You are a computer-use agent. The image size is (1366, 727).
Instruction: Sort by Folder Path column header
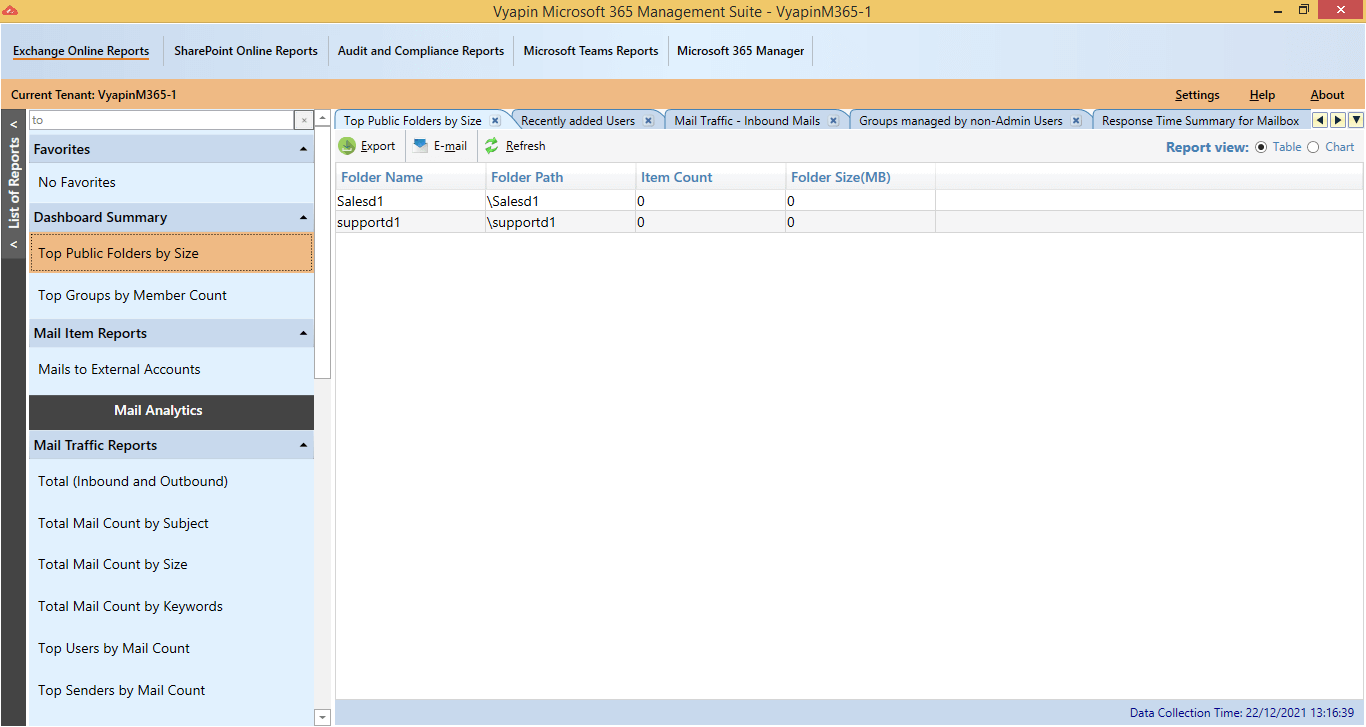[561, 177]
